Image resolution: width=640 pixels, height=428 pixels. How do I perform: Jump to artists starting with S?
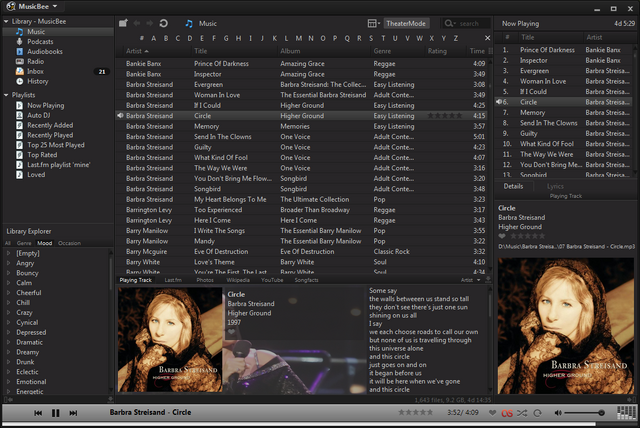(x=371, y=38)
